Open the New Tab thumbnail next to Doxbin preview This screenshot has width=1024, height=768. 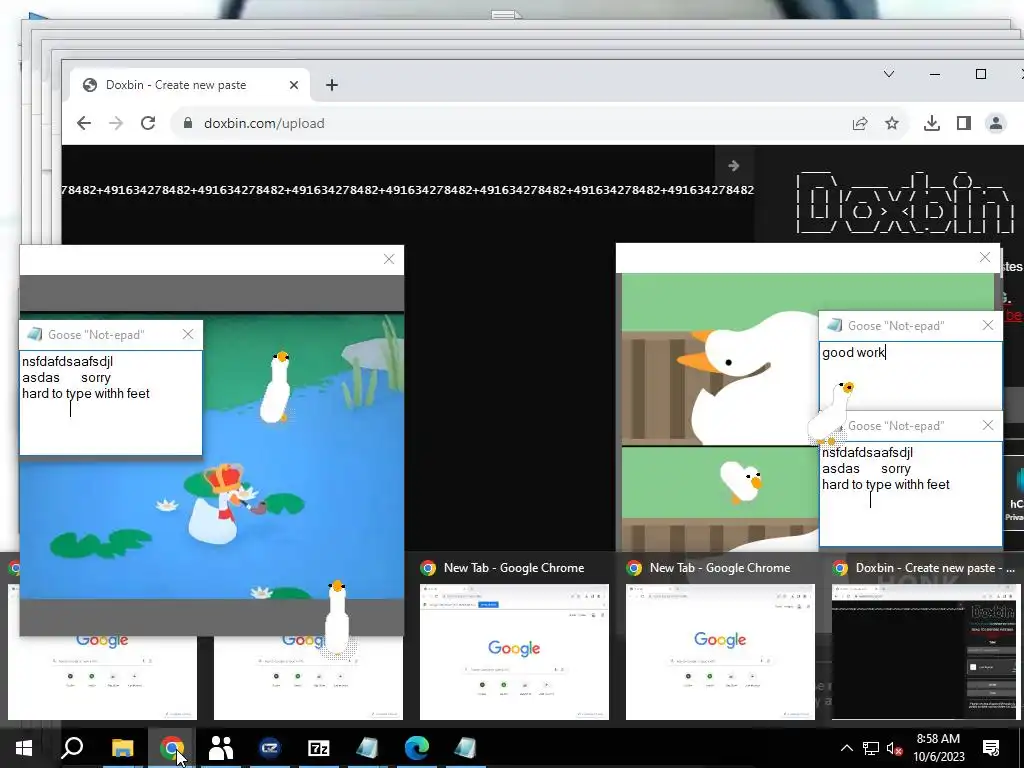coord(720,651)
